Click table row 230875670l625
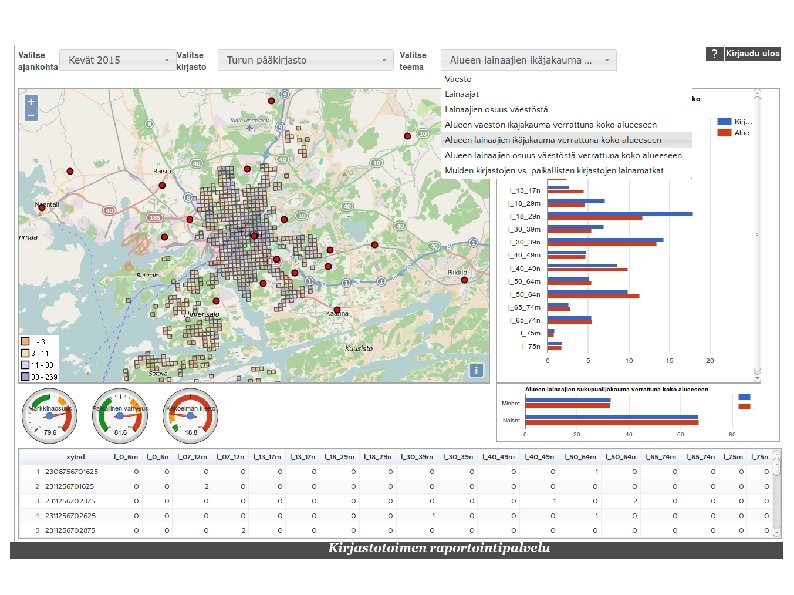This screenshot has width=794, height=595. 397,471
